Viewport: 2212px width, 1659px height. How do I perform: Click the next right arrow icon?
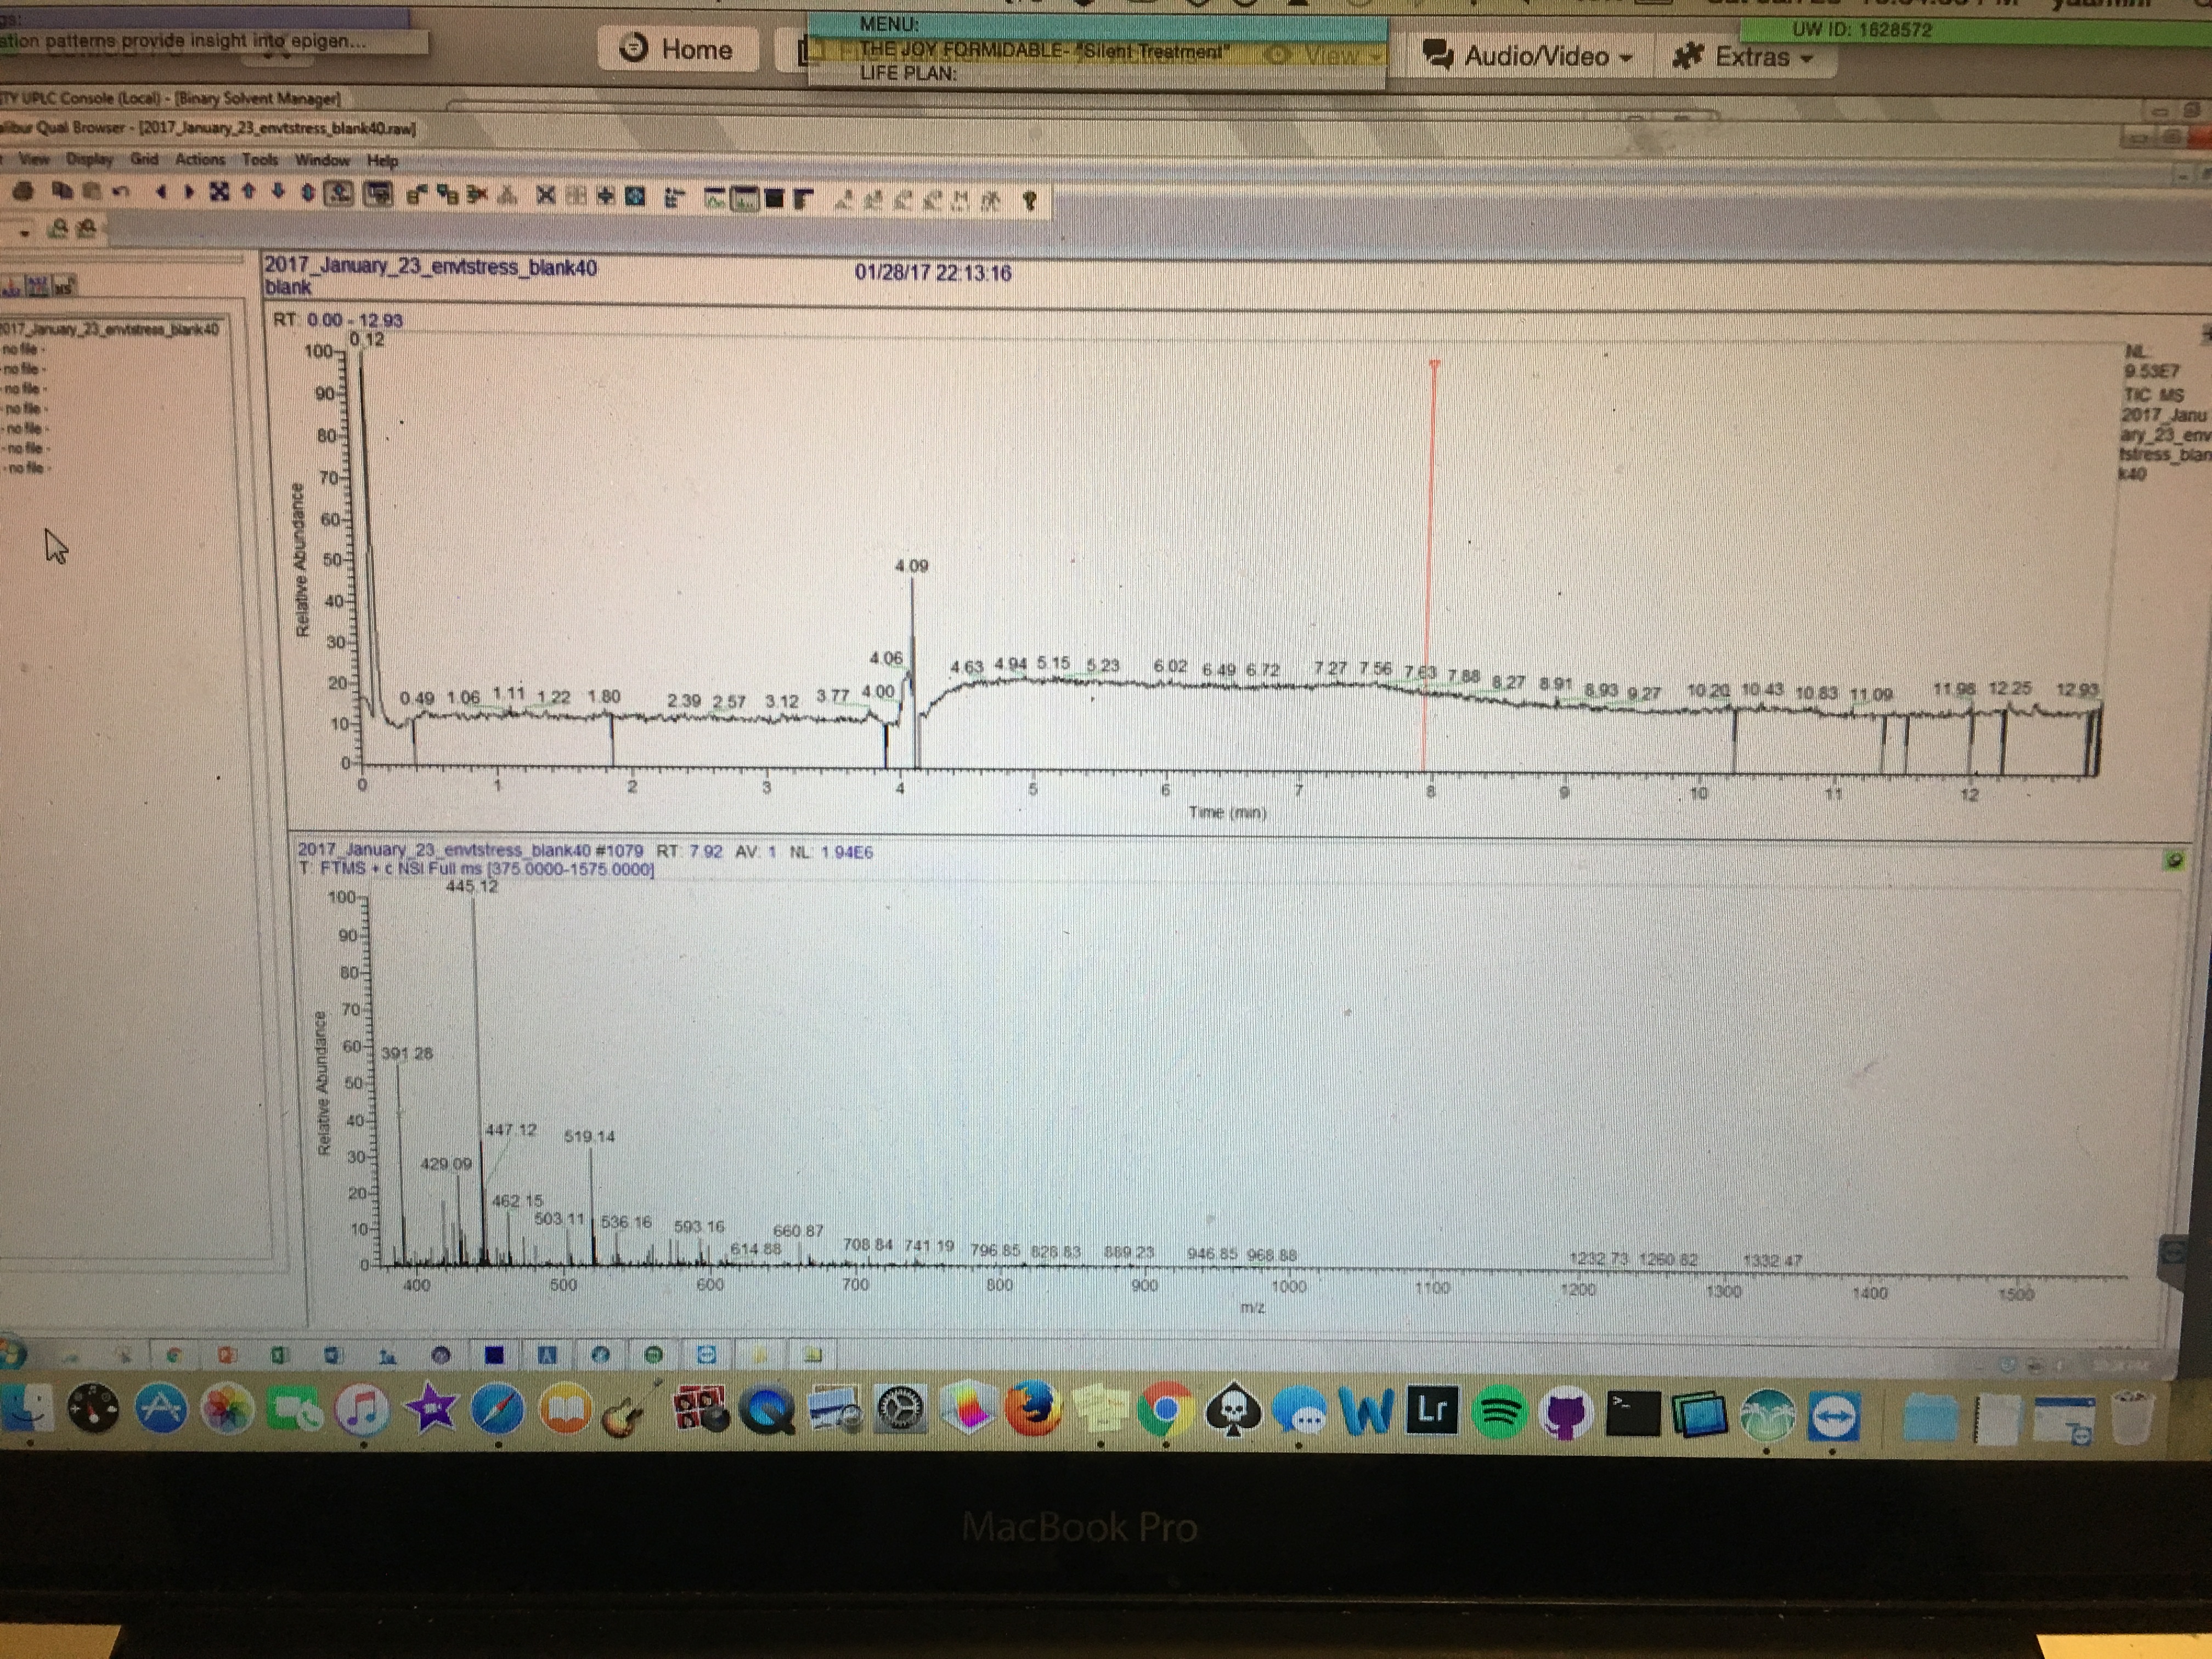coord(189,192)
